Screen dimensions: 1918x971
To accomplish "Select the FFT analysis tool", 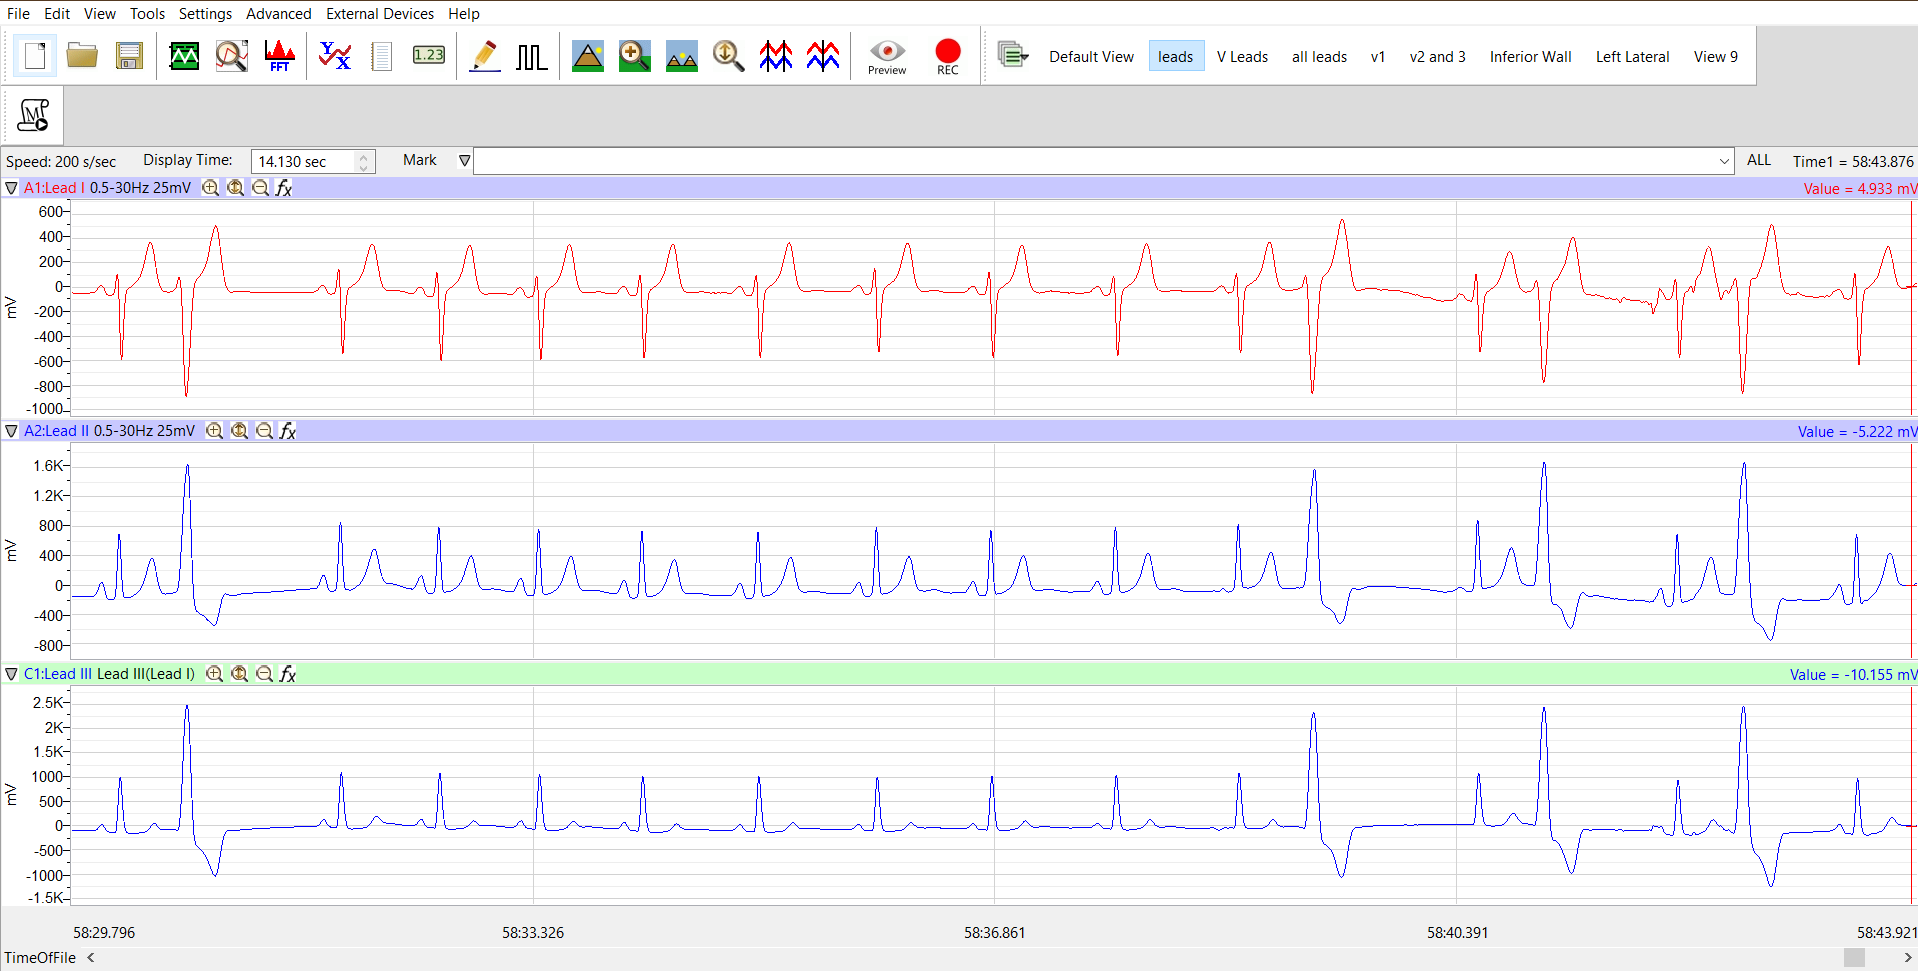I will 279,56.
